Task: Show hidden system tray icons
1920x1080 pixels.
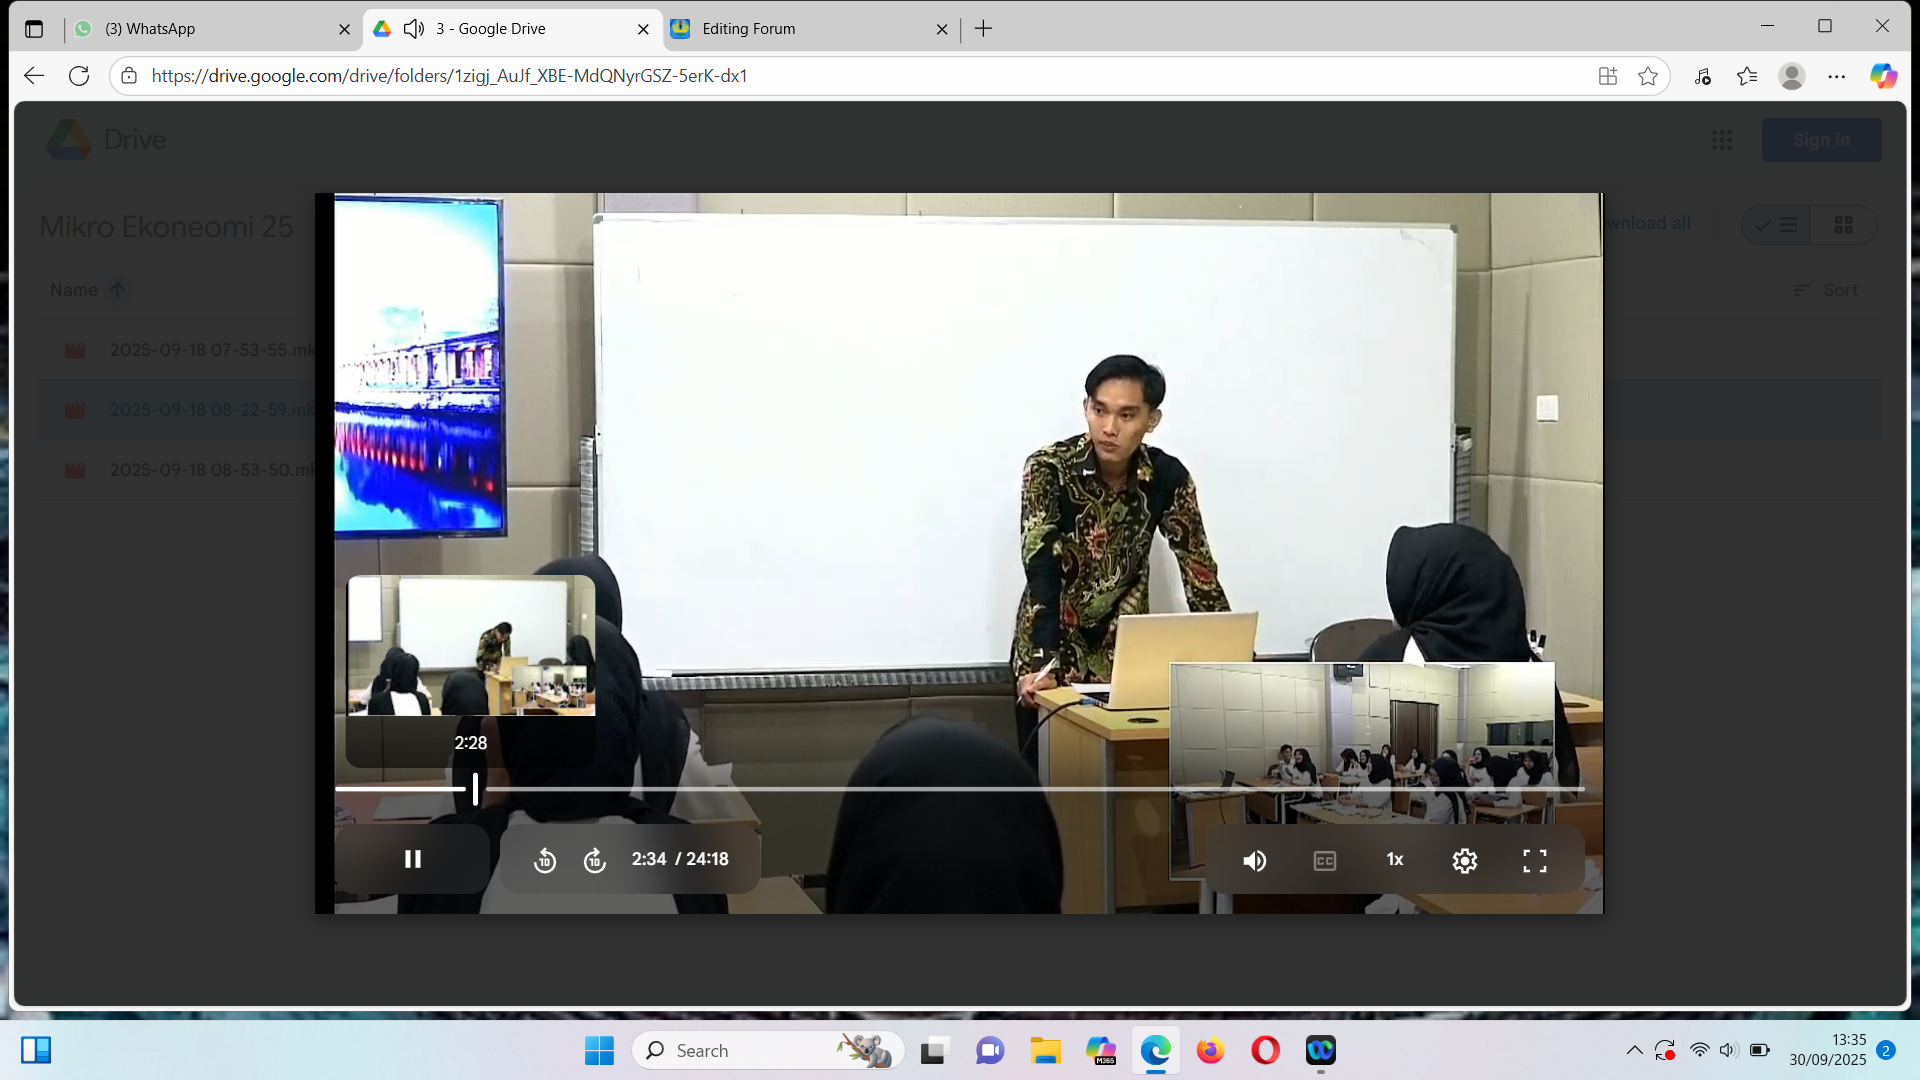Action: [1634, 1050]
